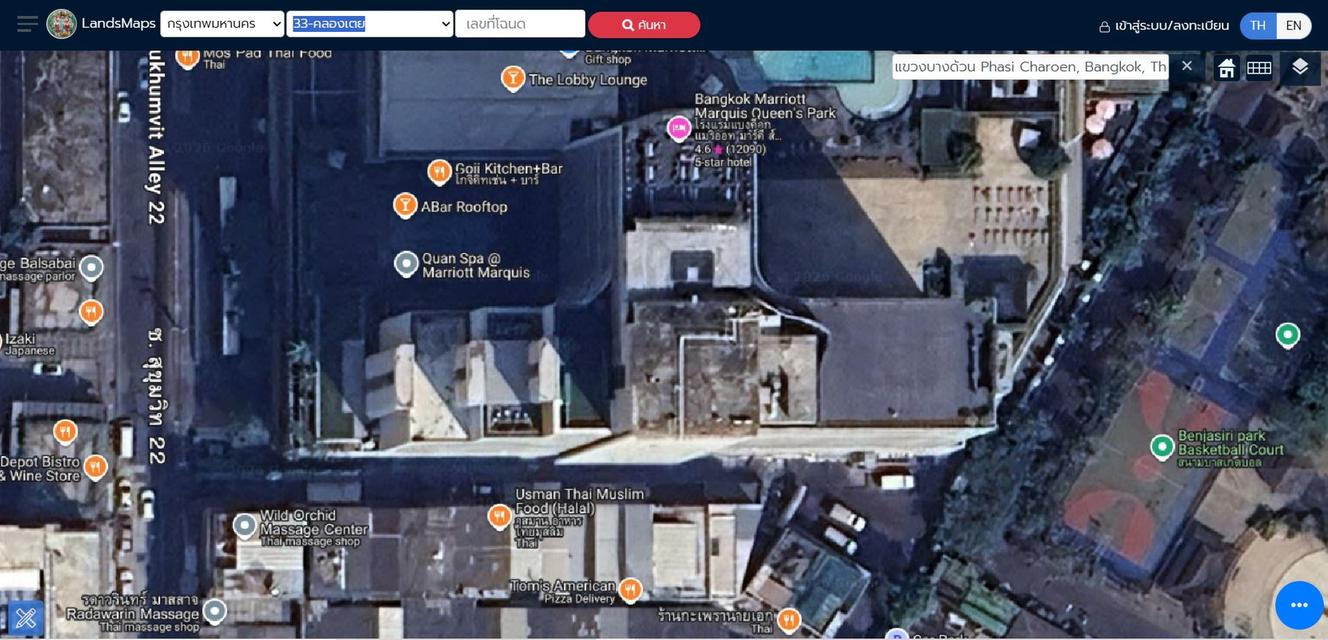Clear the location search box with X
The image size is (1328, 640).
[1186, 66]
